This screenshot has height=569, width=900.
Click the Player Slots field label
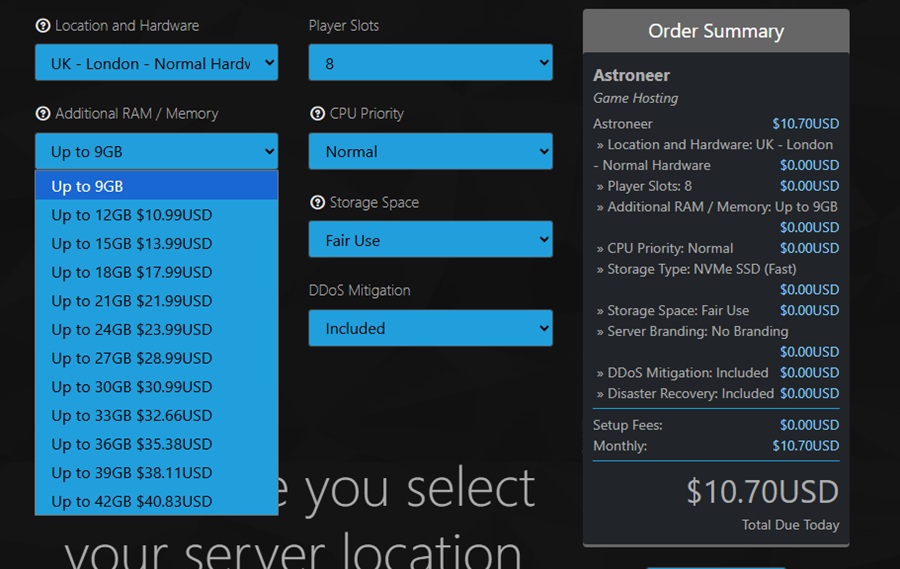tap(344, 25)
